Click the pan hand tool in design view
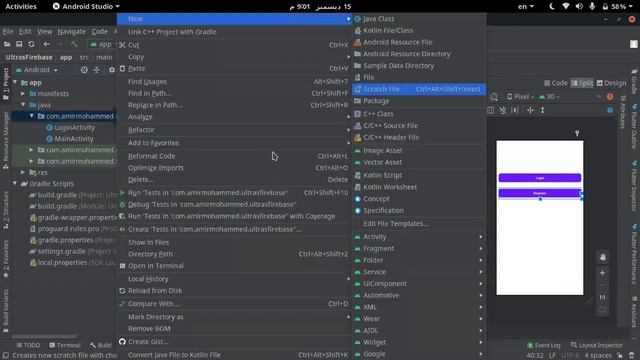Screen dimensions: 640x360 (x=602, y=257)
